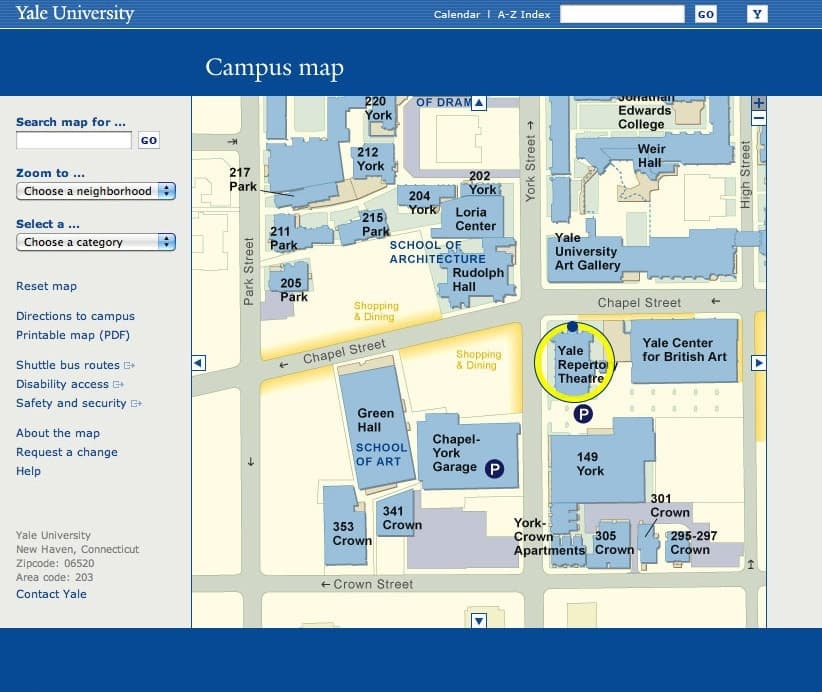Focus the Search map for input field
Viewport: 822px width, 692px height.
74,140
